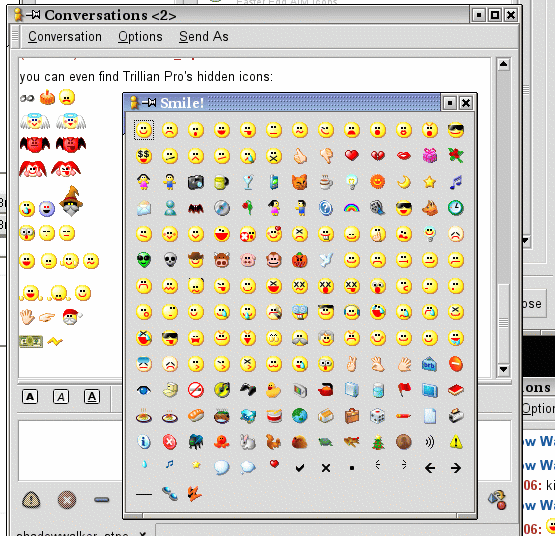
Task: Select the thumbs up emoticon
Action: click(x=300, y=156)
